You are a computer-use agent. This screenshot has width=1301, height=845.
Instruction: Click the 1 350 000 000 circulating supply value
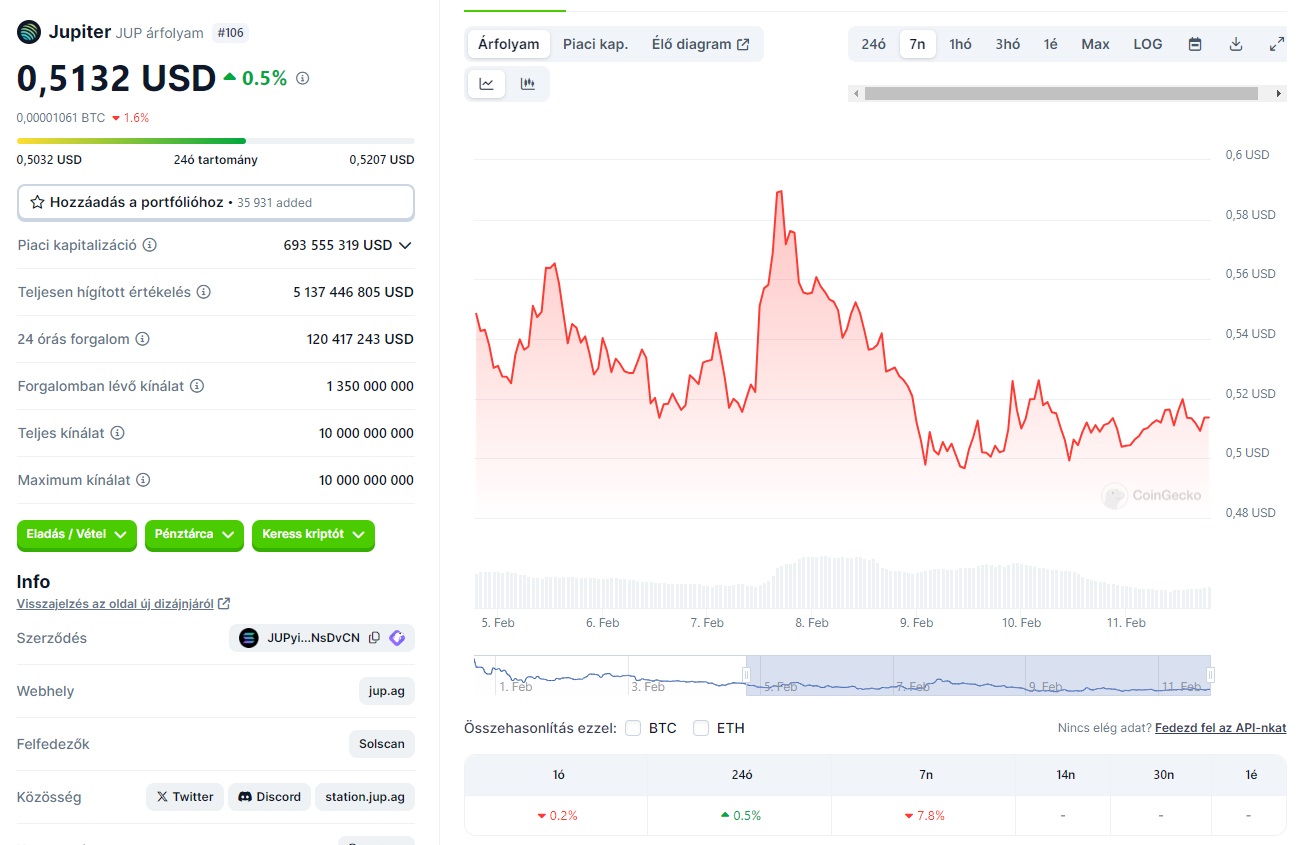tap(370, 386)
